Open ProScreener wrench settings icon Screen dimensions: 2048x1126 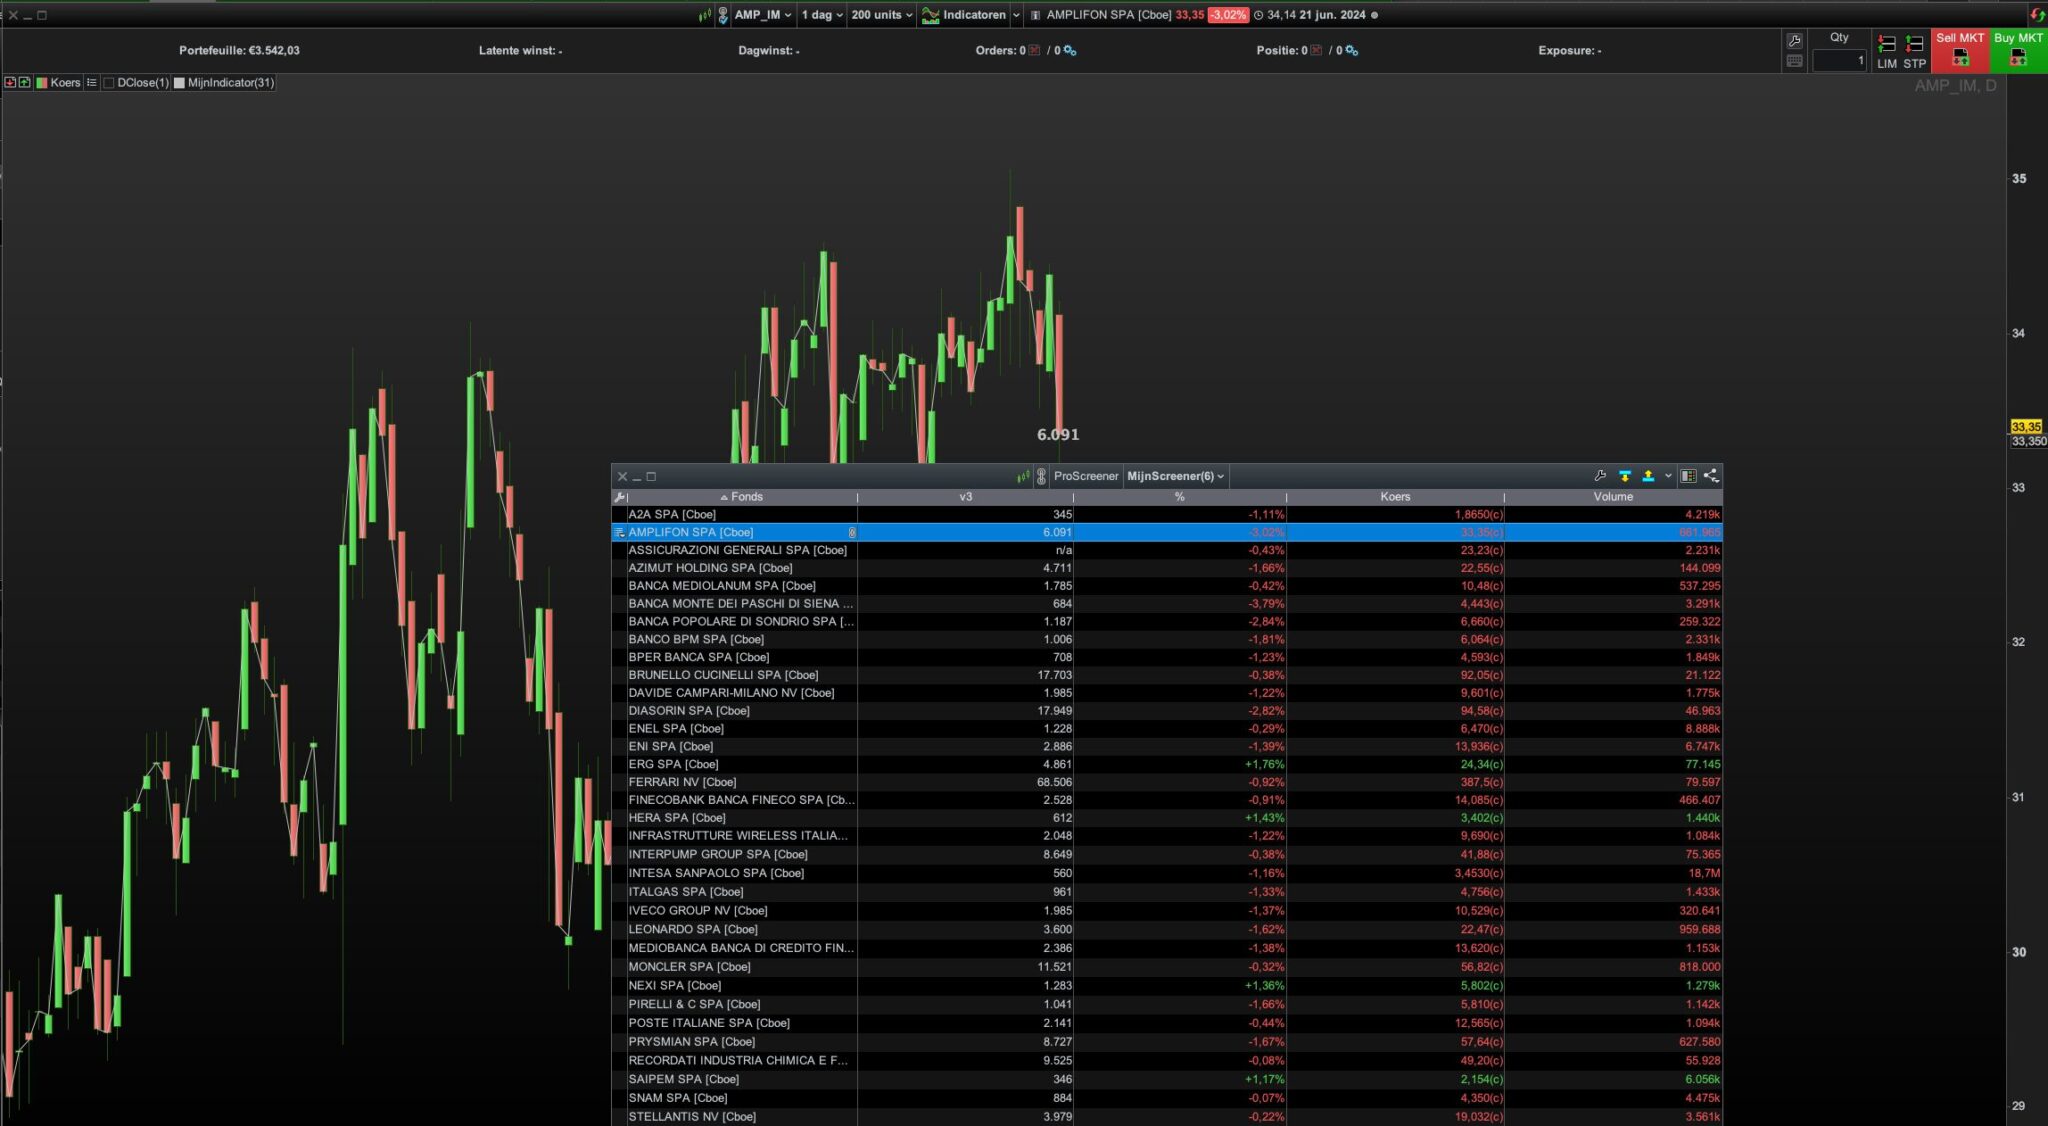tap(1600, 476)
